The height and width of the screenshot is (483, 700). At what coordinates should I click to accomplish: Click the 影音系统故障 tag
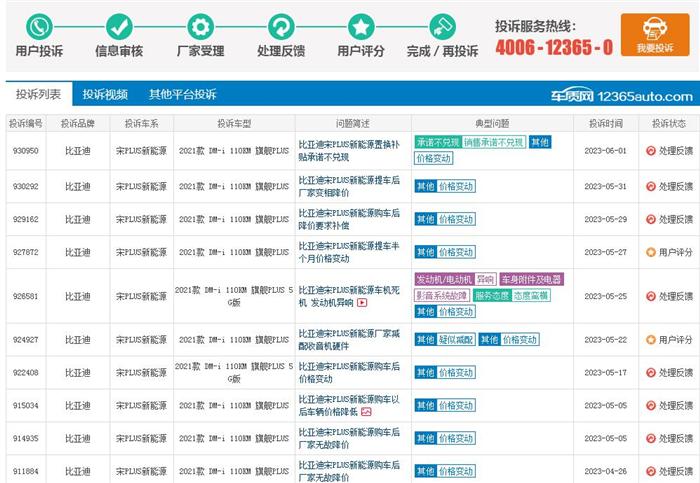(x=442, y=296)
